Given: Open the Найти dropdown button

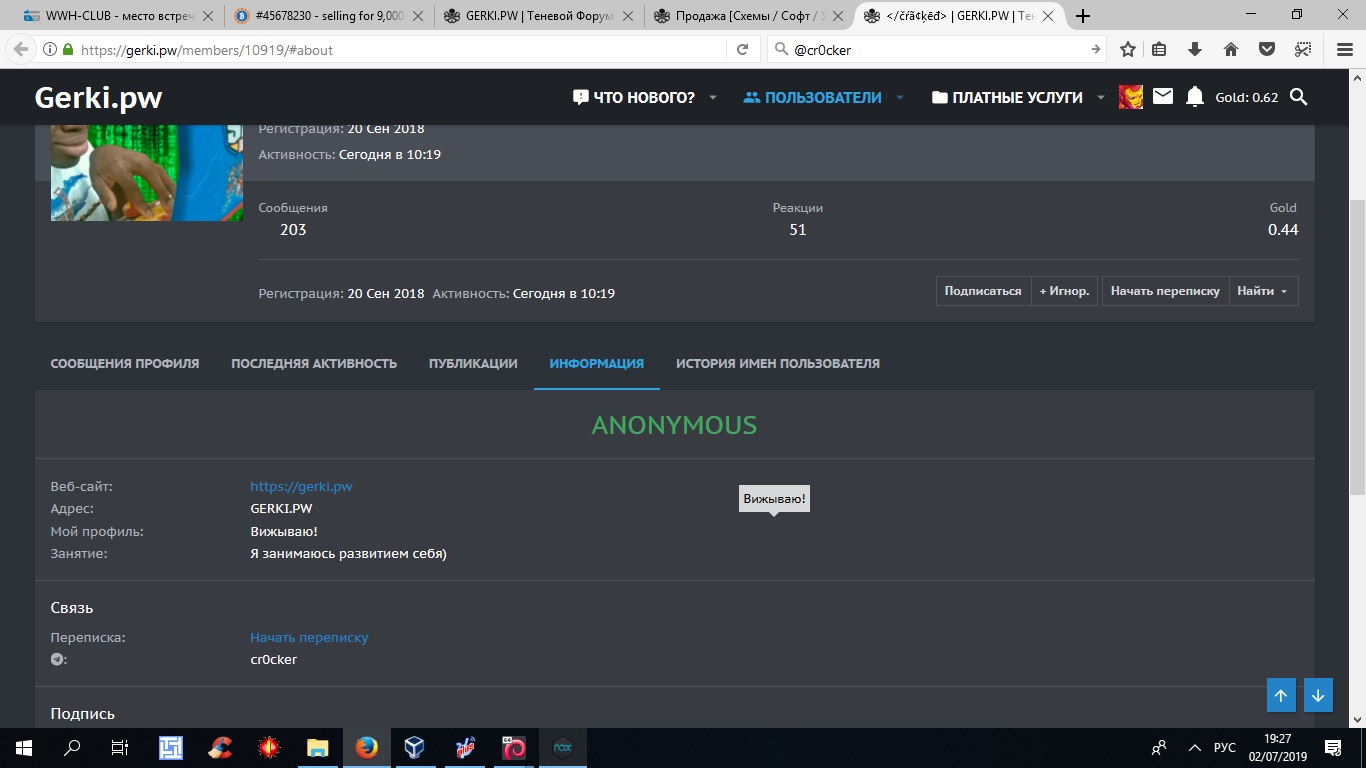Looking at the screenshot, I should click(1262, 291).
